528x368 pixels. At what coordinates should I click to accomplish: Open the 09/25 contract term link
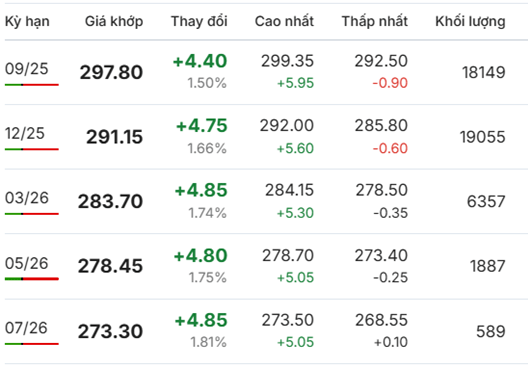click(x=27, y=69)
